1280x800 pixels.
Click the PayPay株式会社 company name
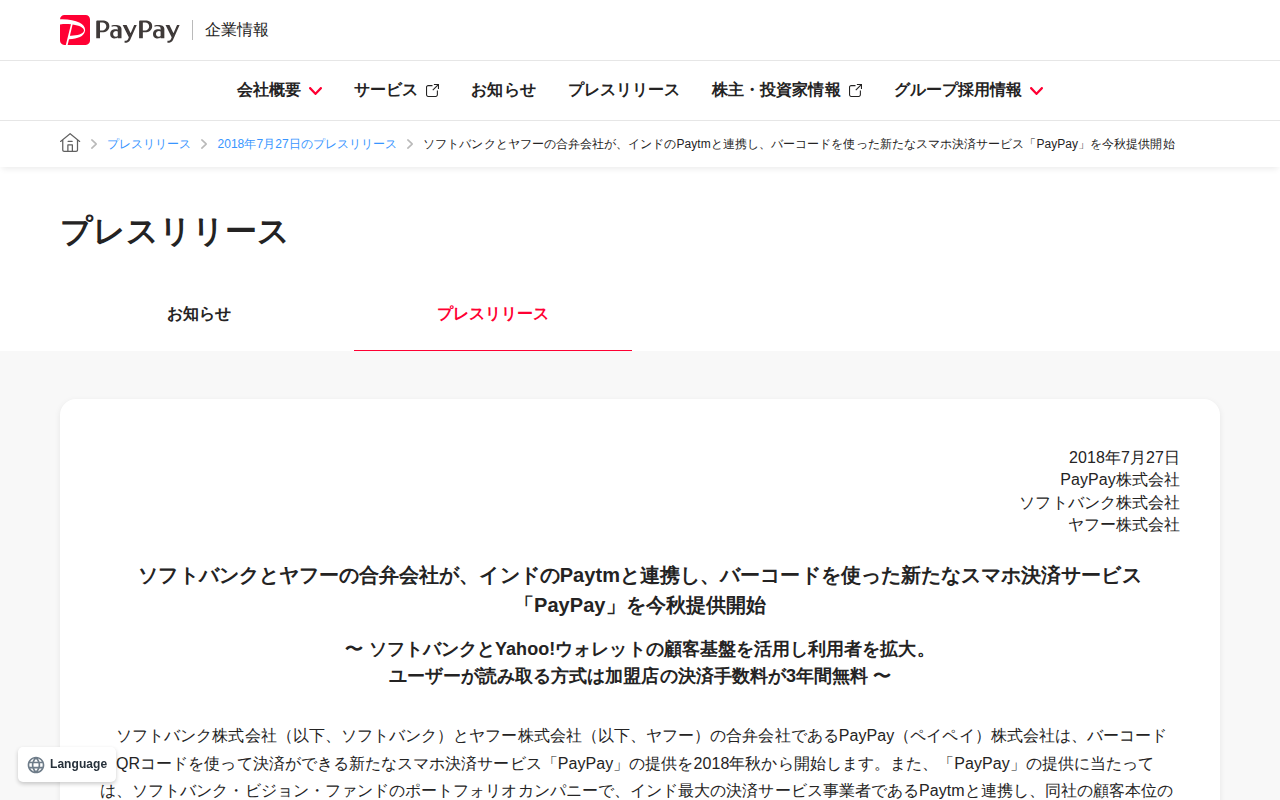coord(1120,480)
